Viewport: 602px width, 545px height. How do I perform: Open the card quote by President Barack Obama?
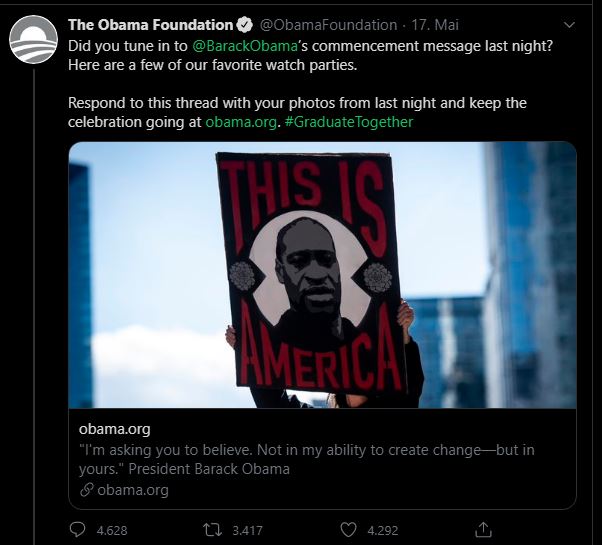click(307, 459)
